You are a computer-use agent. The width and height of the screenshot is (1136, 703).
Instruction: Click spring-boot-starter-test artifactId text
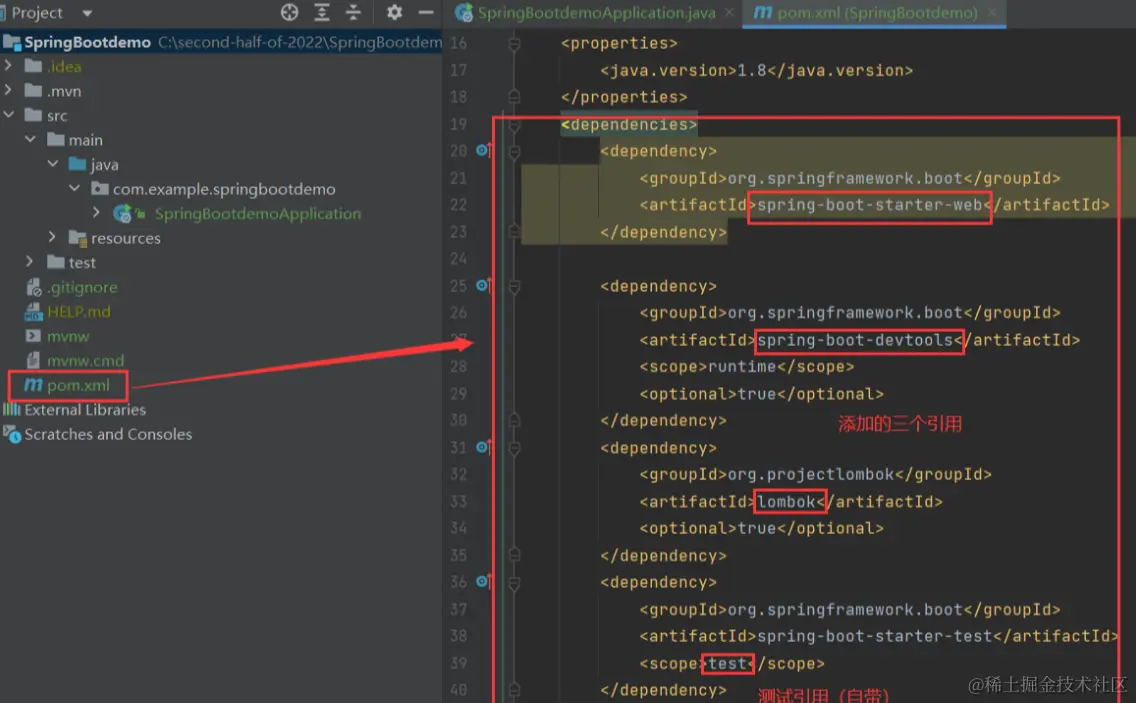coord(874,636)
